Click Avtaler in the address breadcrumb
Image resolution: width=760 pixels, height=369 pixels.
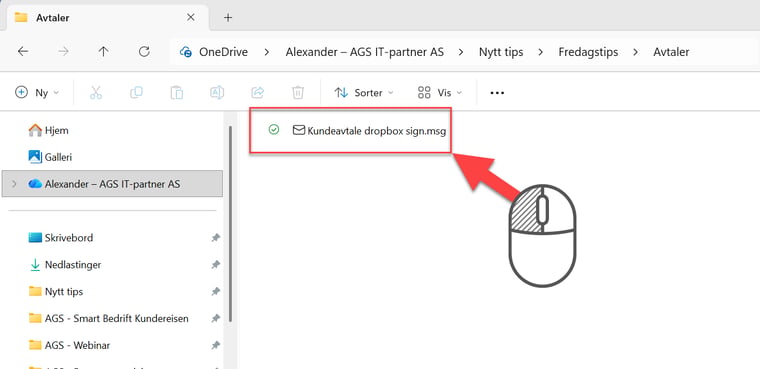(x=671, y=52)
